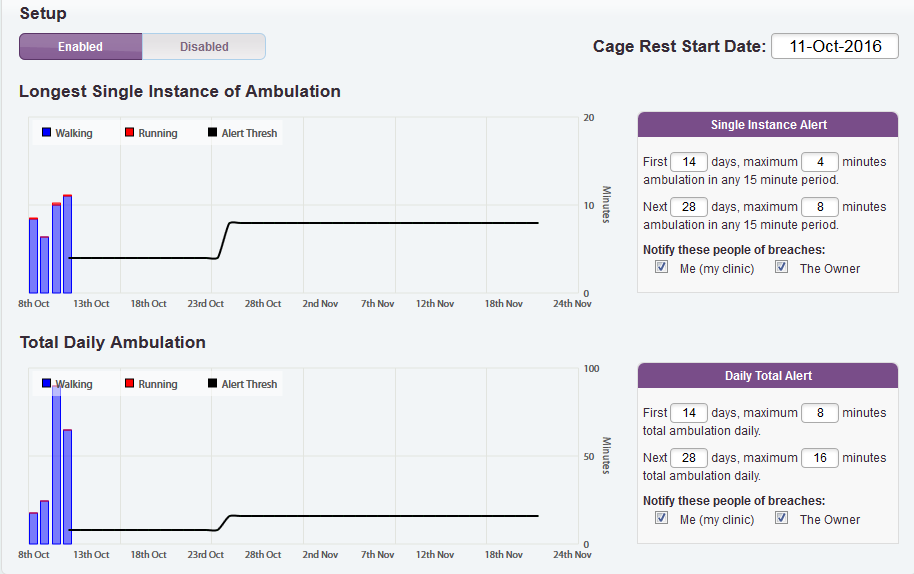Toggle The Owner in Single Instance Alert
914x574 pixels.
tap(782, 268)
